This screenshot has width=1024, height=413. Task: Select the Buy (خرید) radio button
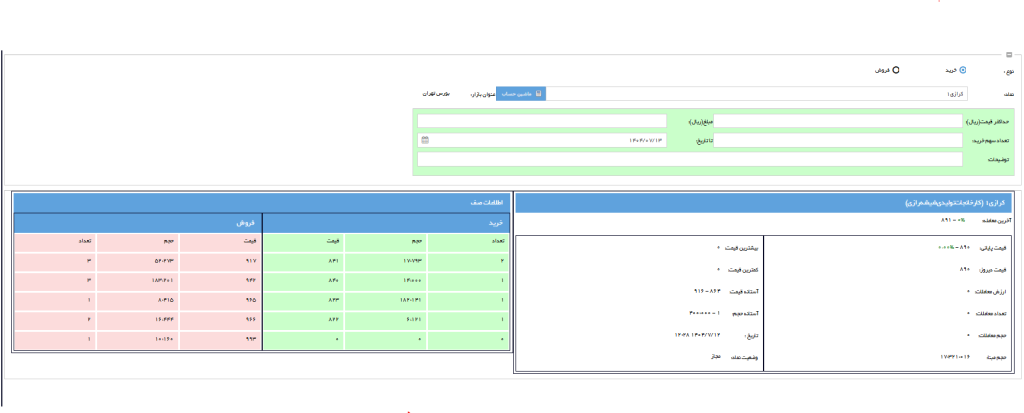(x=962, y=71)
